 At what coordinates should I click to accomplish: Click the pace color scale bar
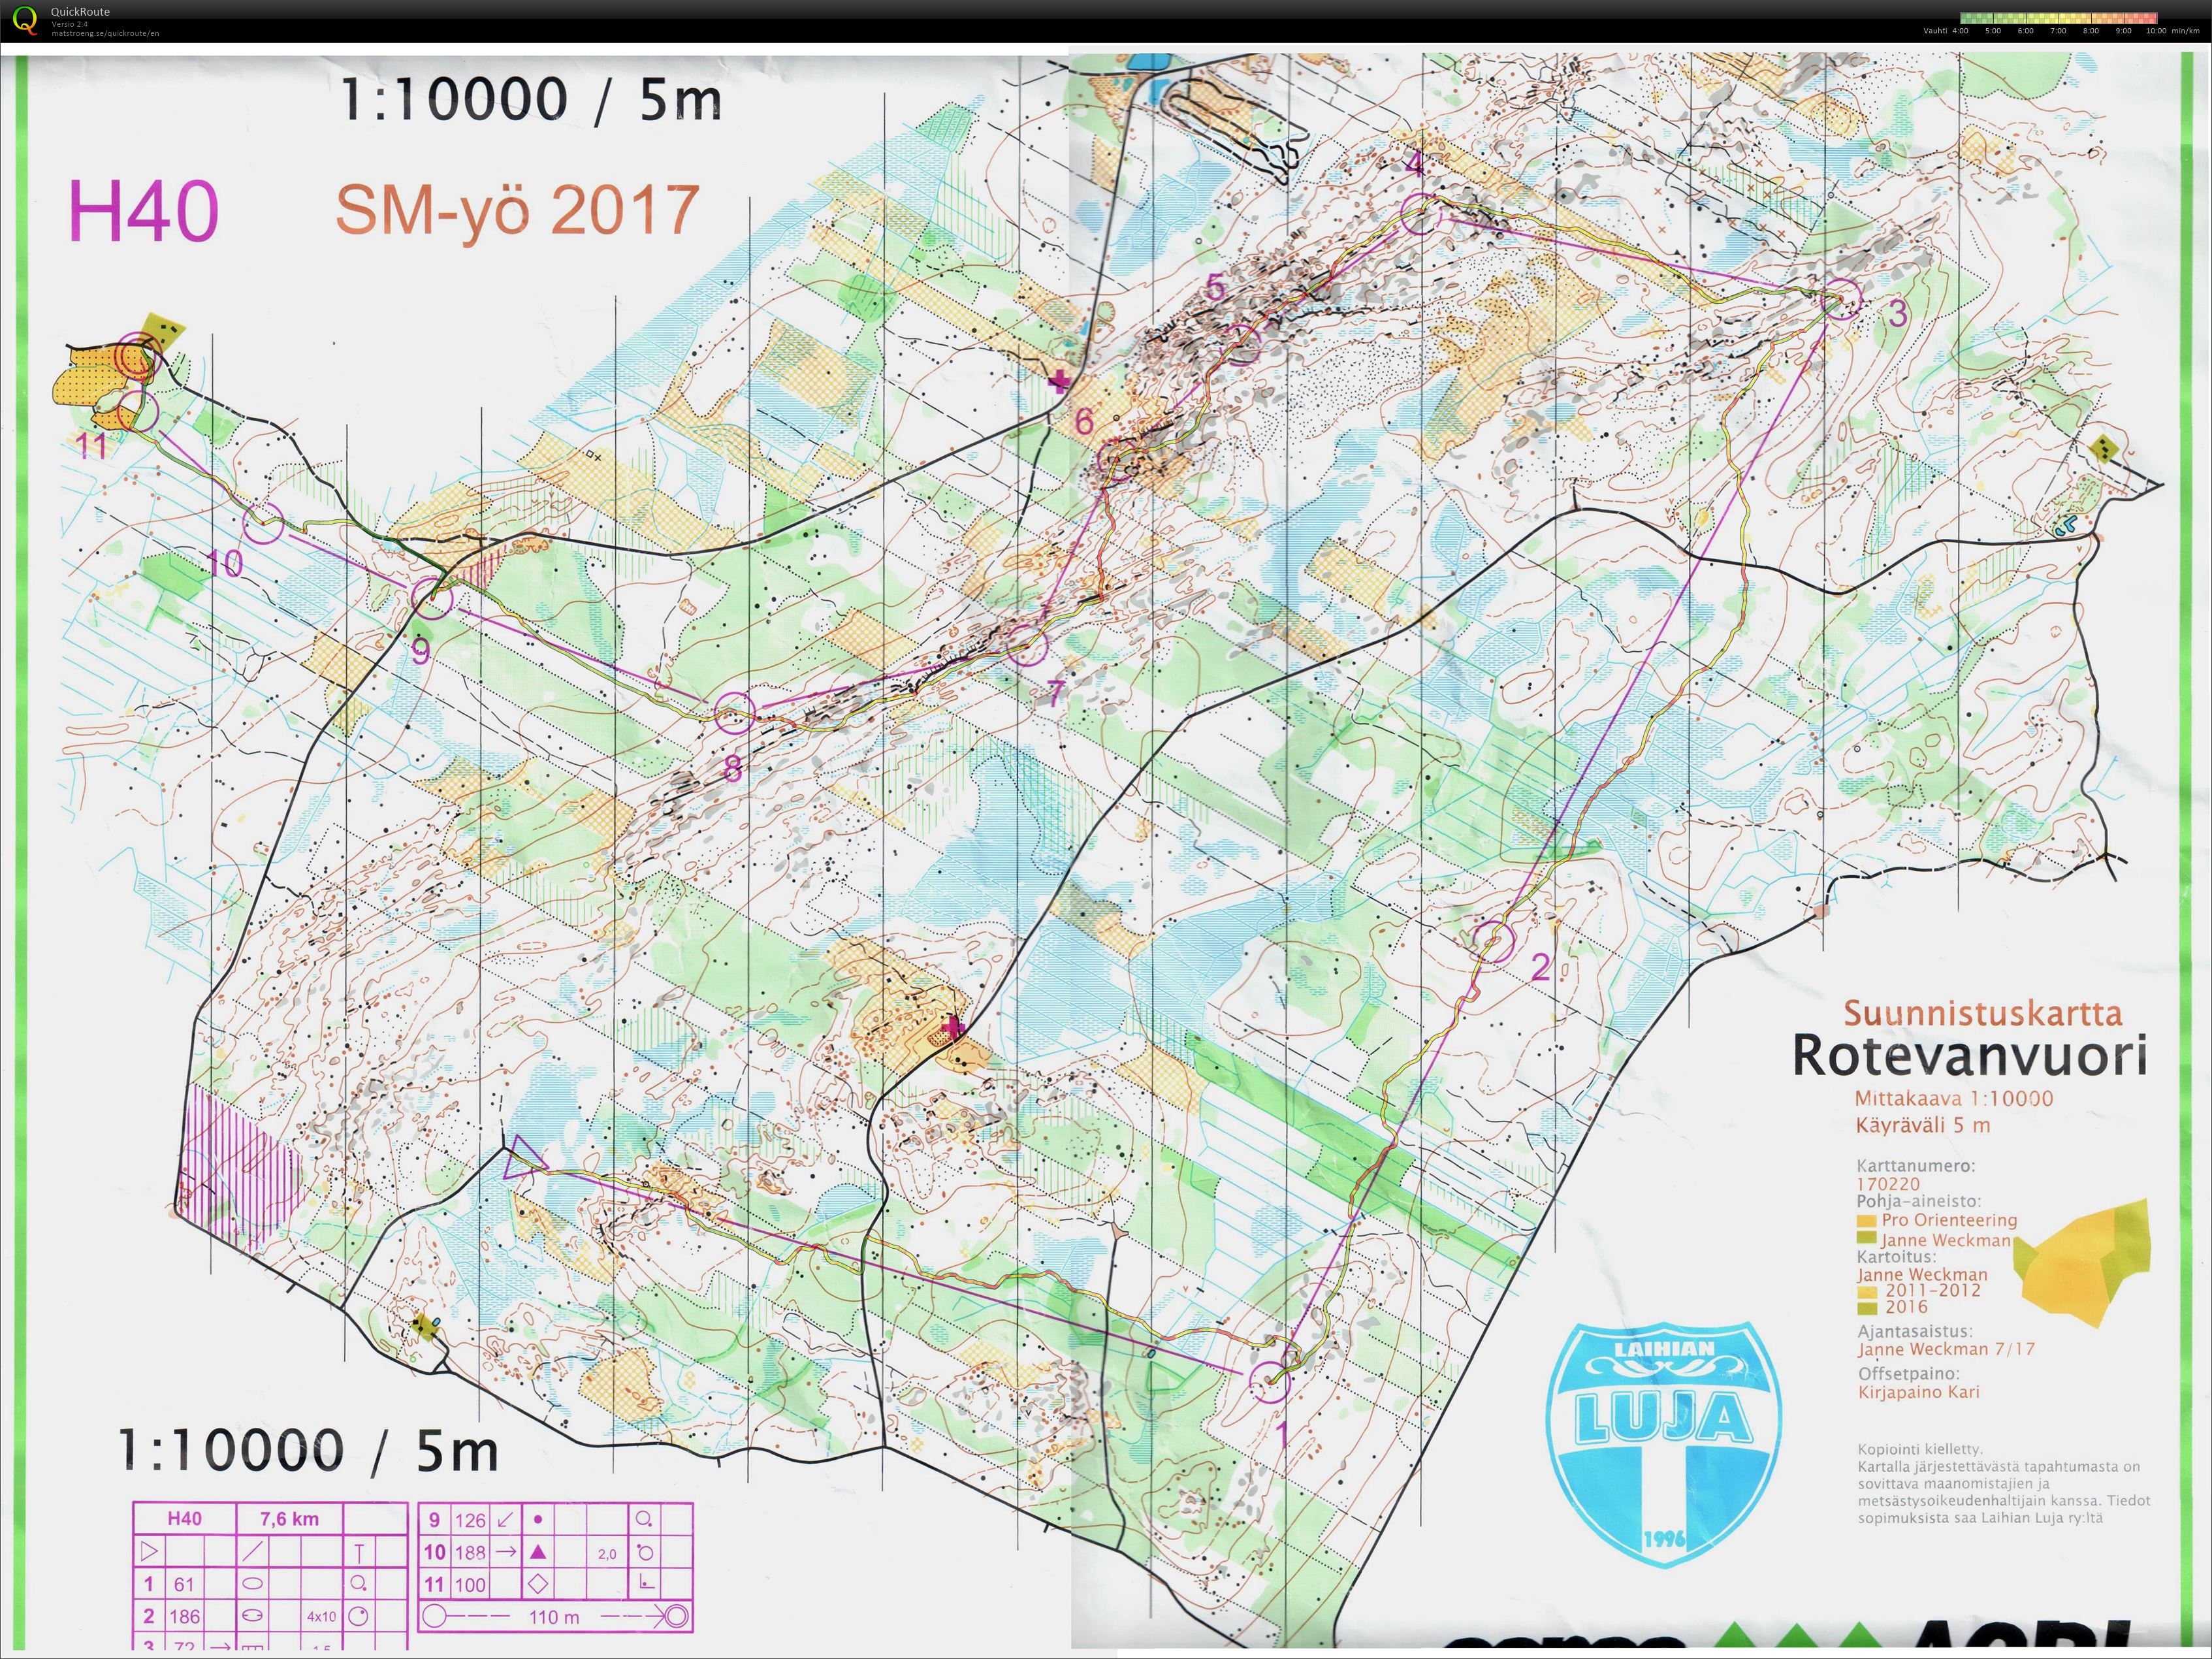point(2058,18)
